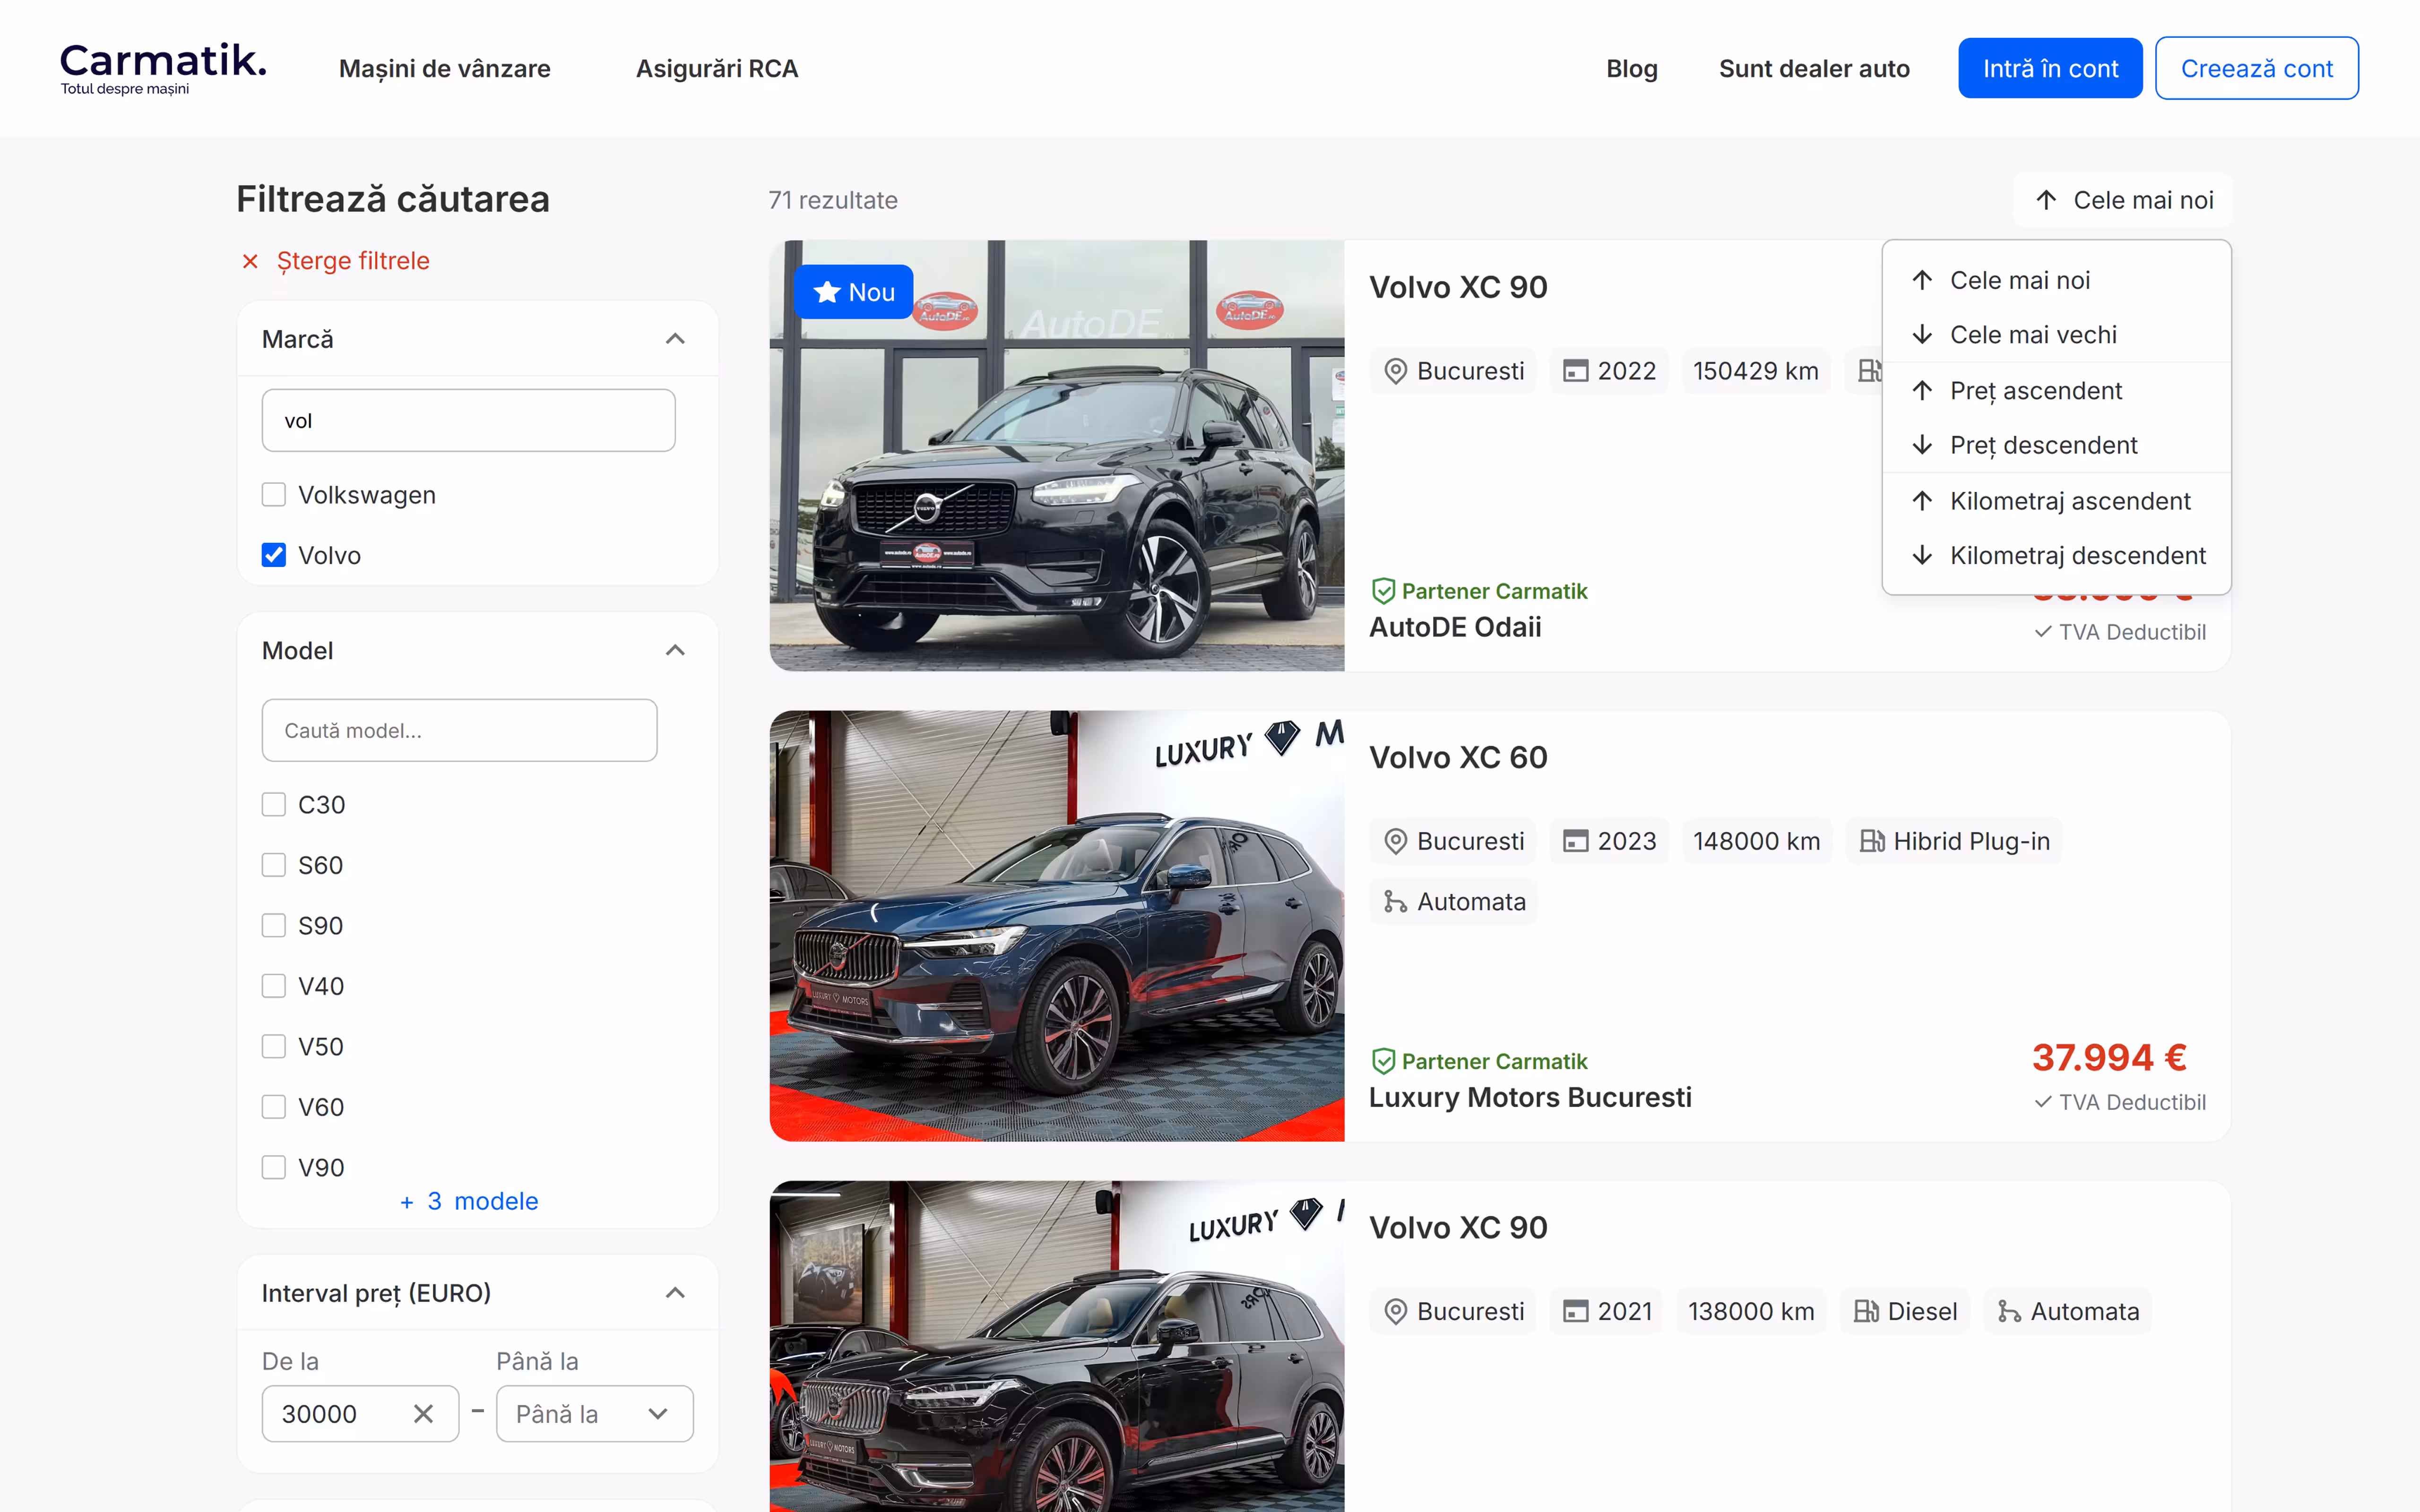Click the star icon on the Nou badge

(827, 292)
